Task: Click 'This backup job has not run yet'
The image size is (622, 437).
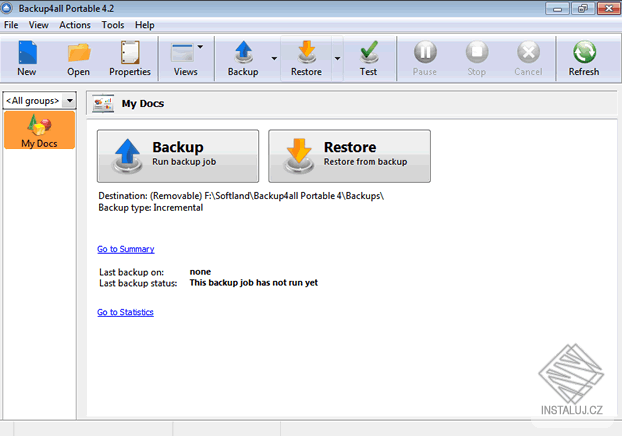Action: (253, 283)
